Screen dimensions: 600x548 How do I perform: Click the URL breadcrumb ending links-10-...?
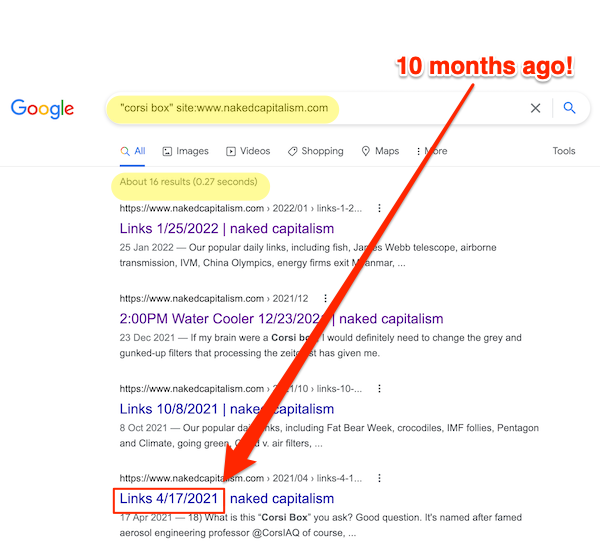point(240,388)
